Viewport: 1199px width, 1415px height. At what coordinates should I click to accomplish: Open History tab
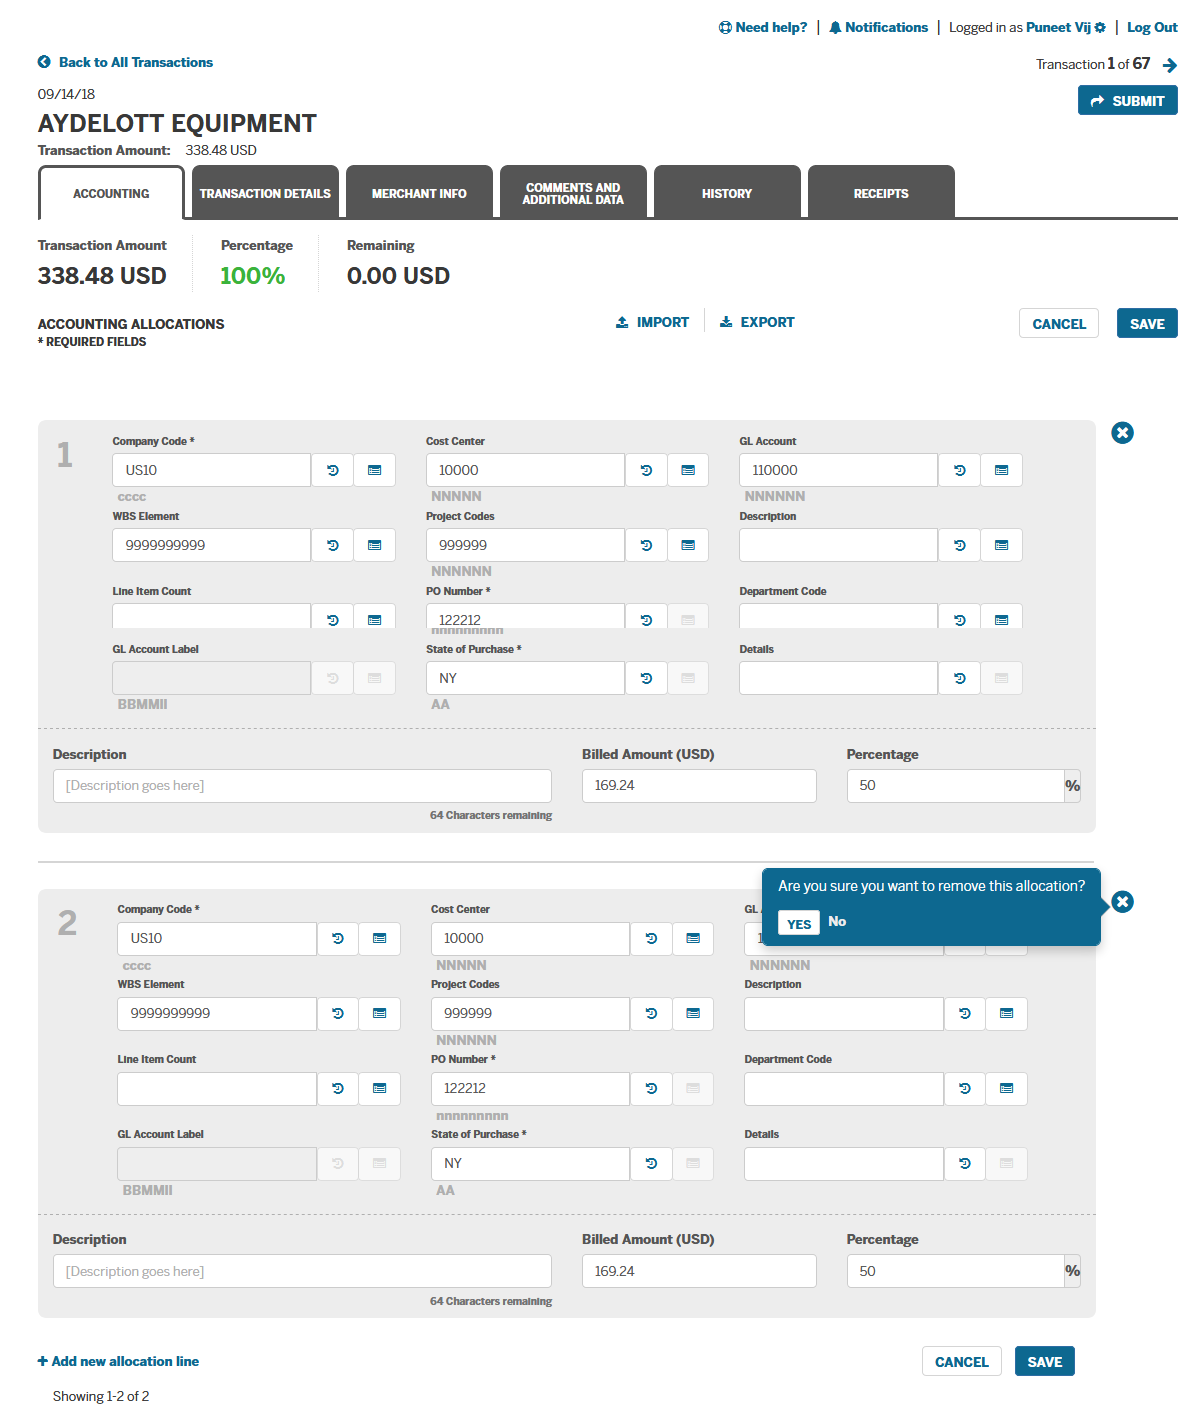(x=727, y=193)
